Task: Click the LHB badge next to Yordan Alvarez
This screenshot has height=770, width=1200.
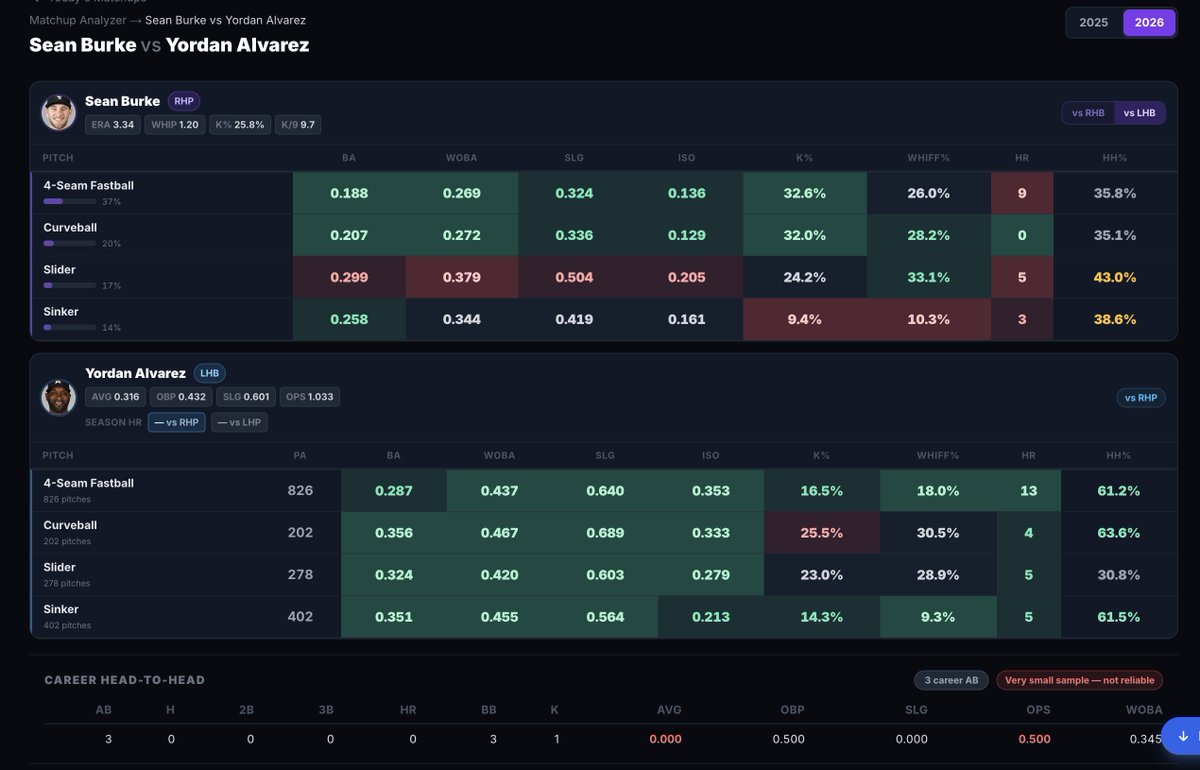Action: [x=209, y=373]
